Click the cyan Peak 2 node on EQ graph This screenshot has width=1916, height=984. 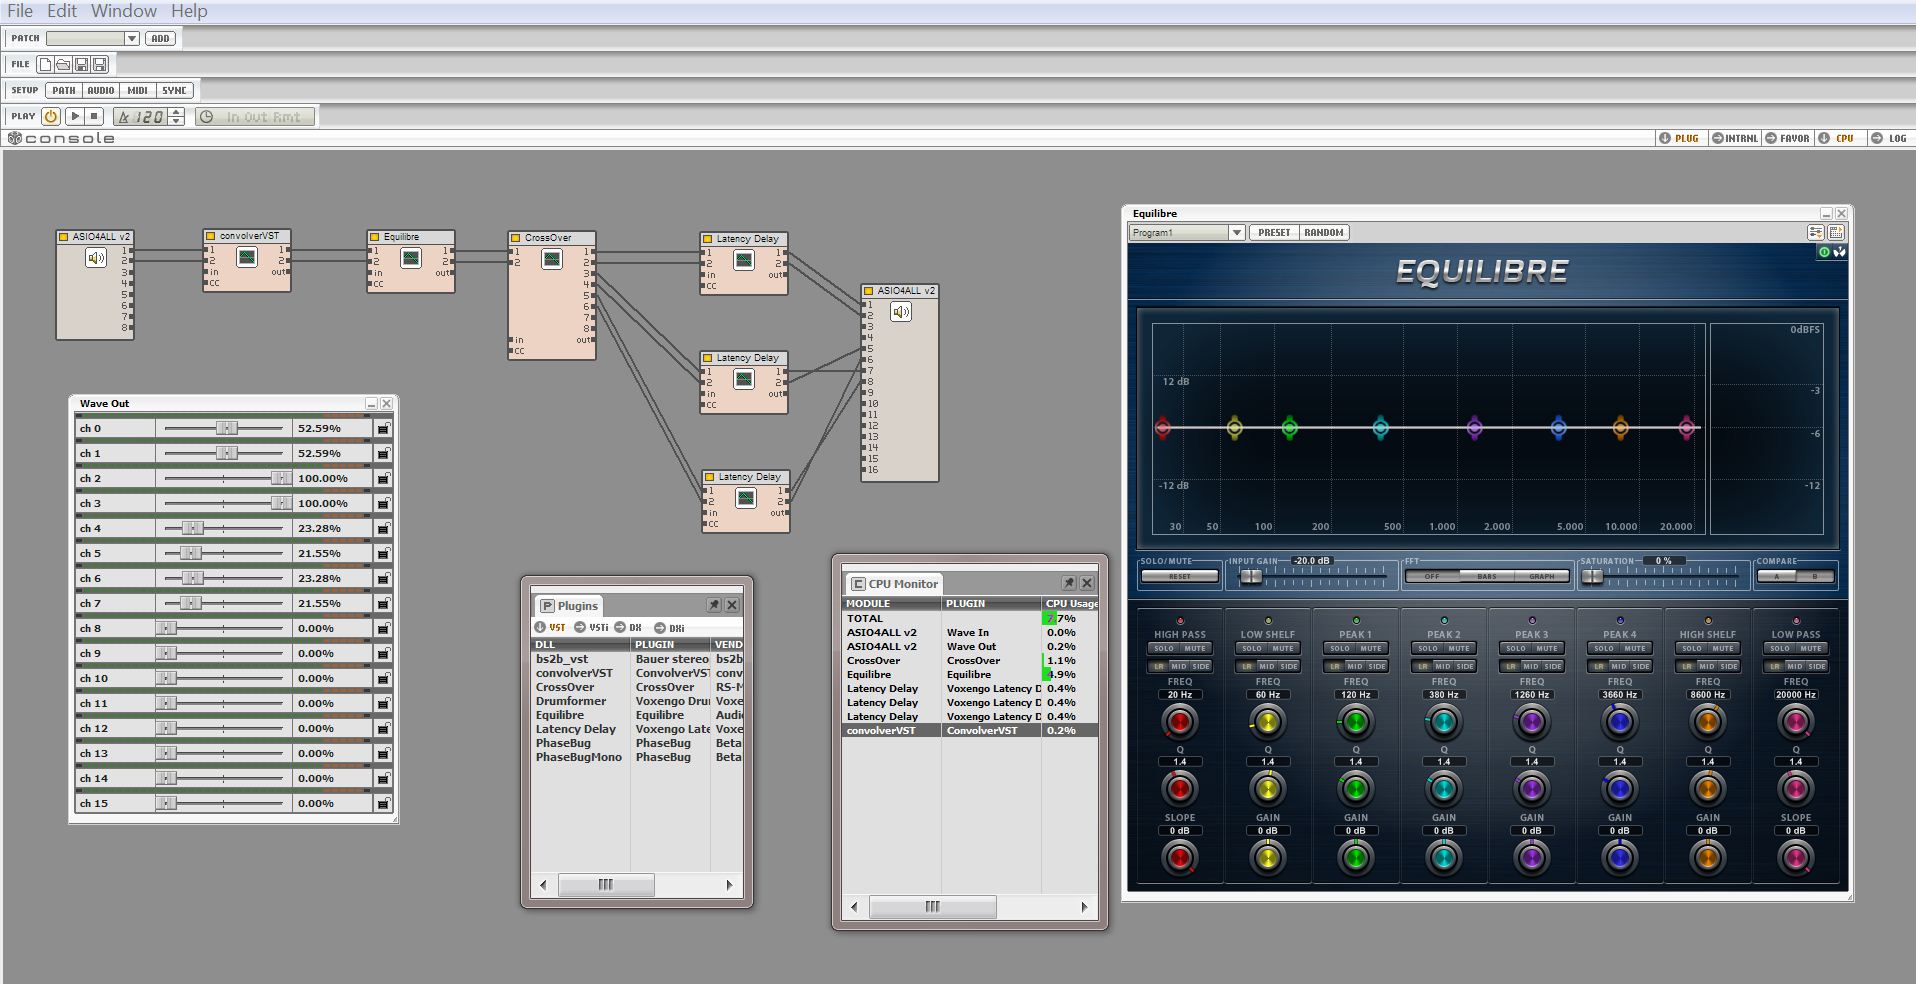pos(1380,428)
